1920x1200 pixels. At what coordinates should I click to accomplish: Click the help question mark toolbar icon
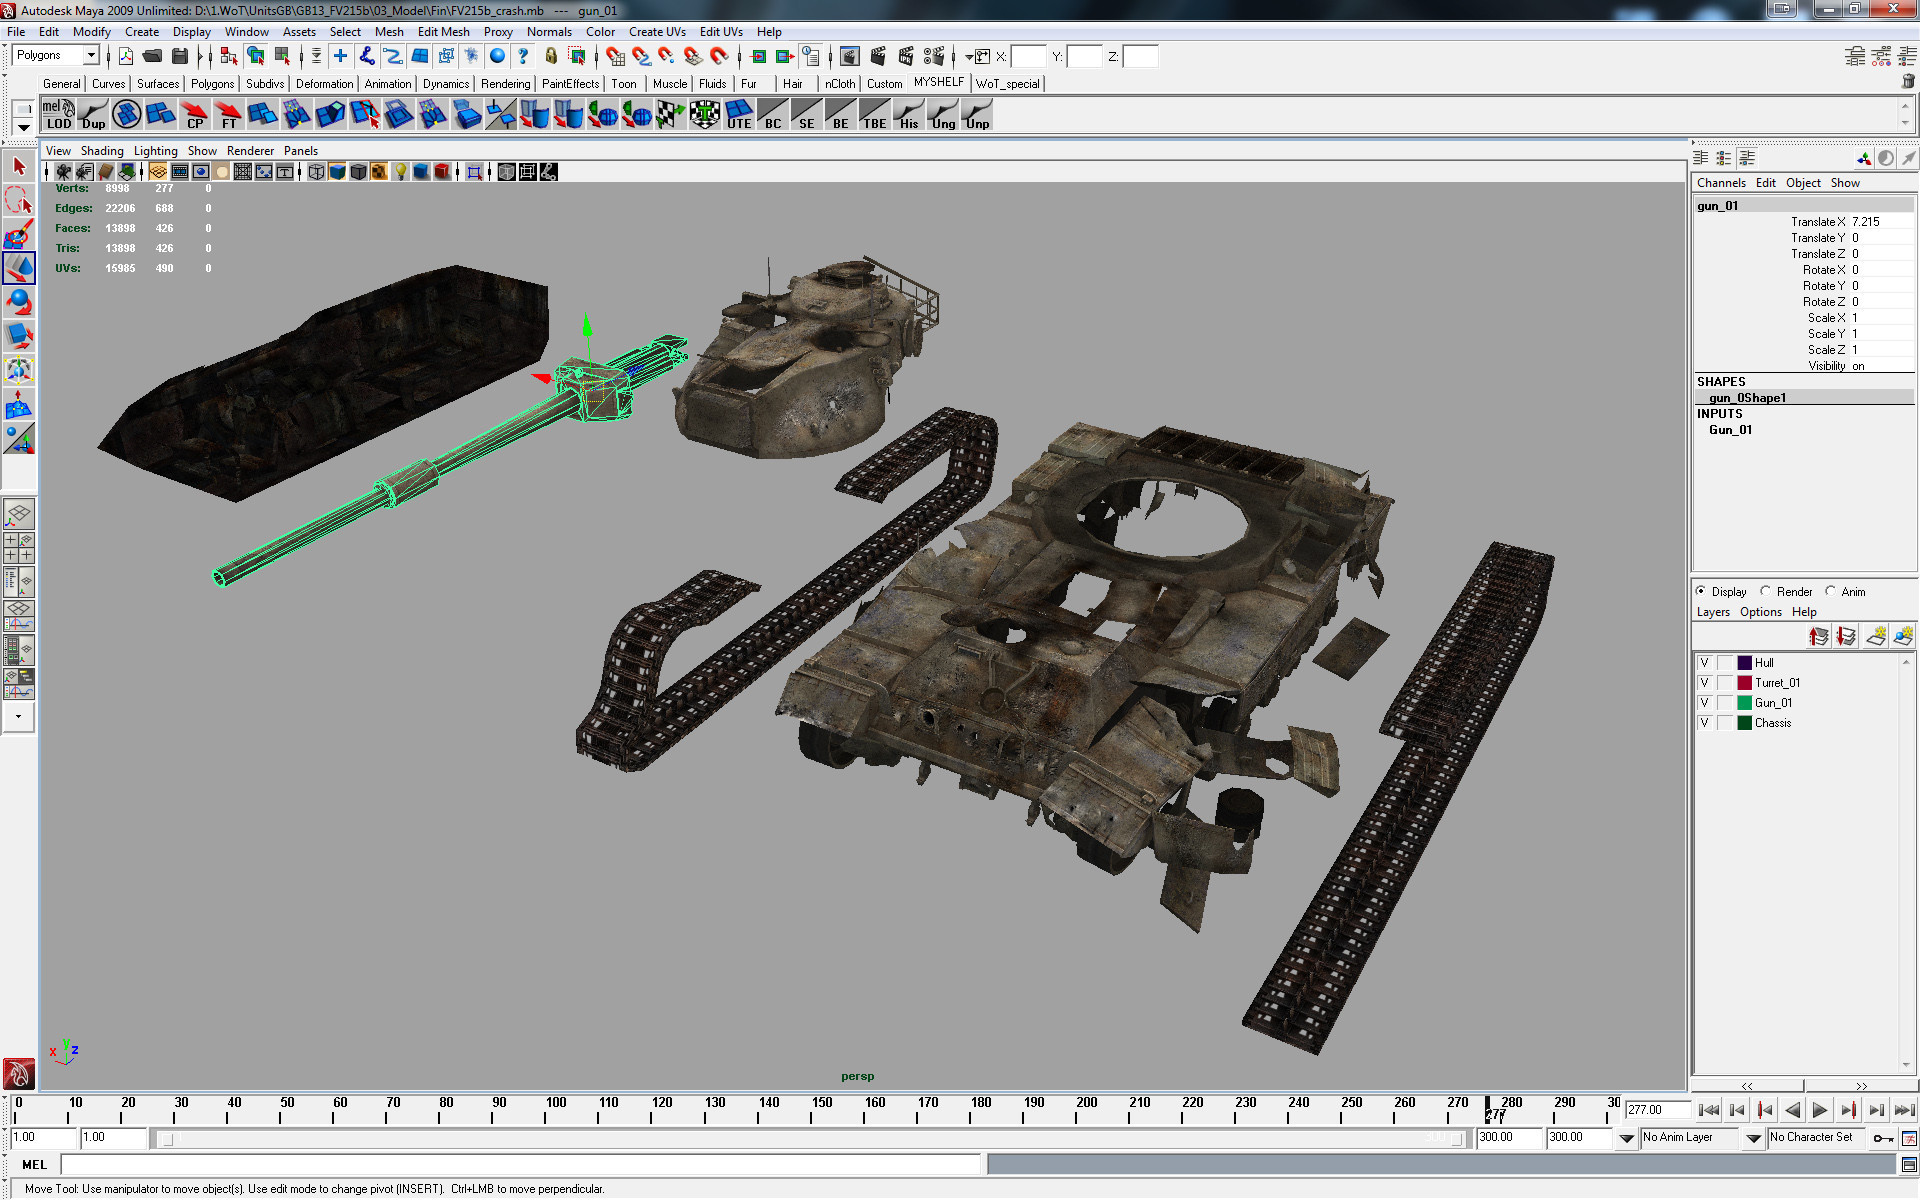[x=523, y=57]
